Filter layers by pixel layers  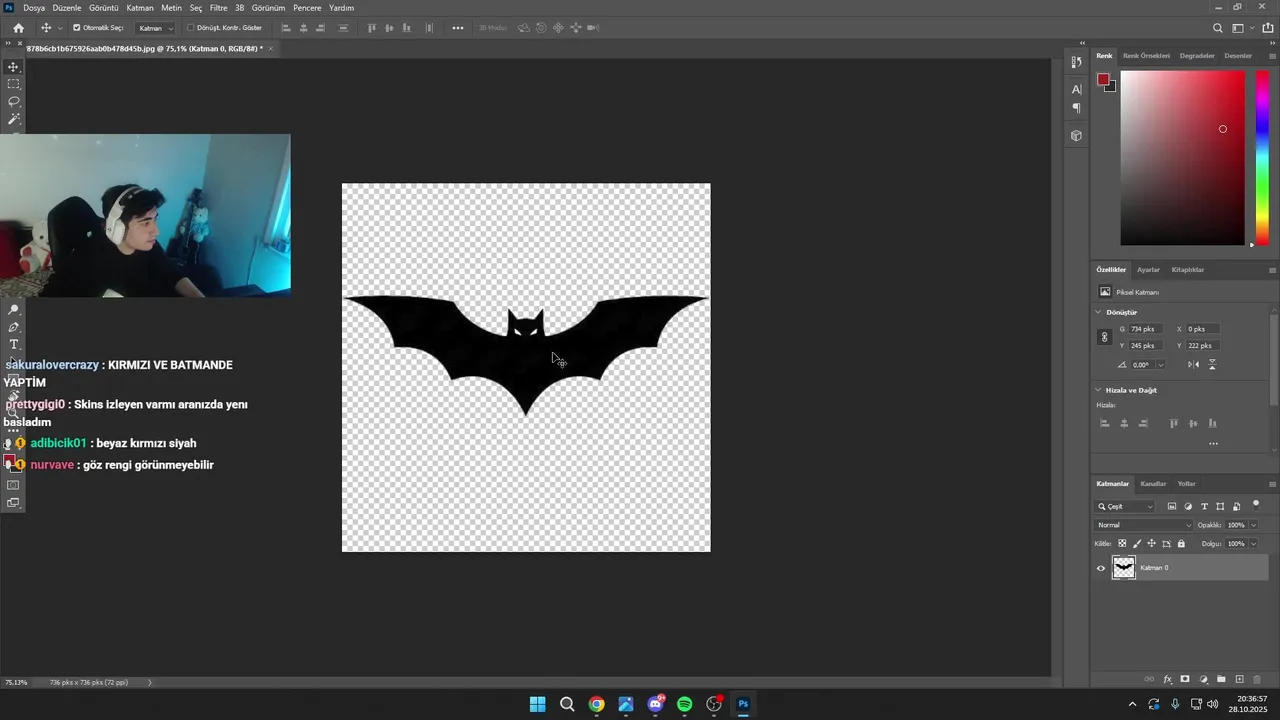point(1172,507)
